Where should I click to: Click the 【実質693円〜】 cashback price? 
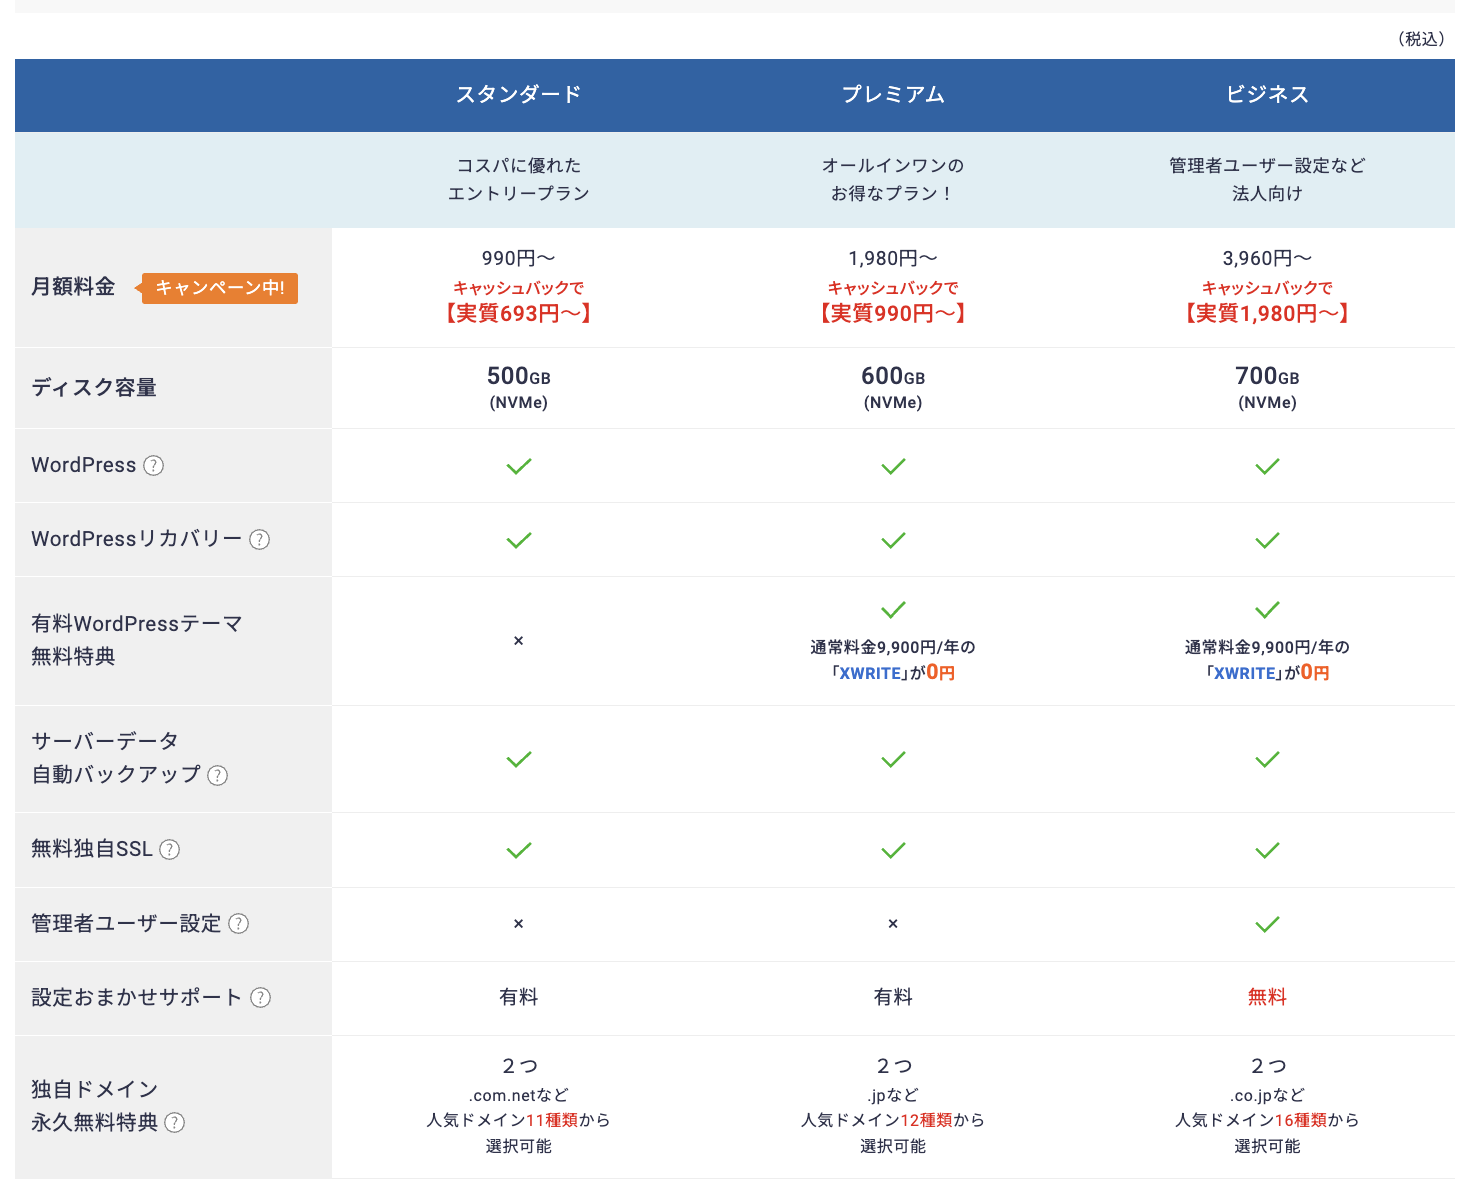(518, 314)
